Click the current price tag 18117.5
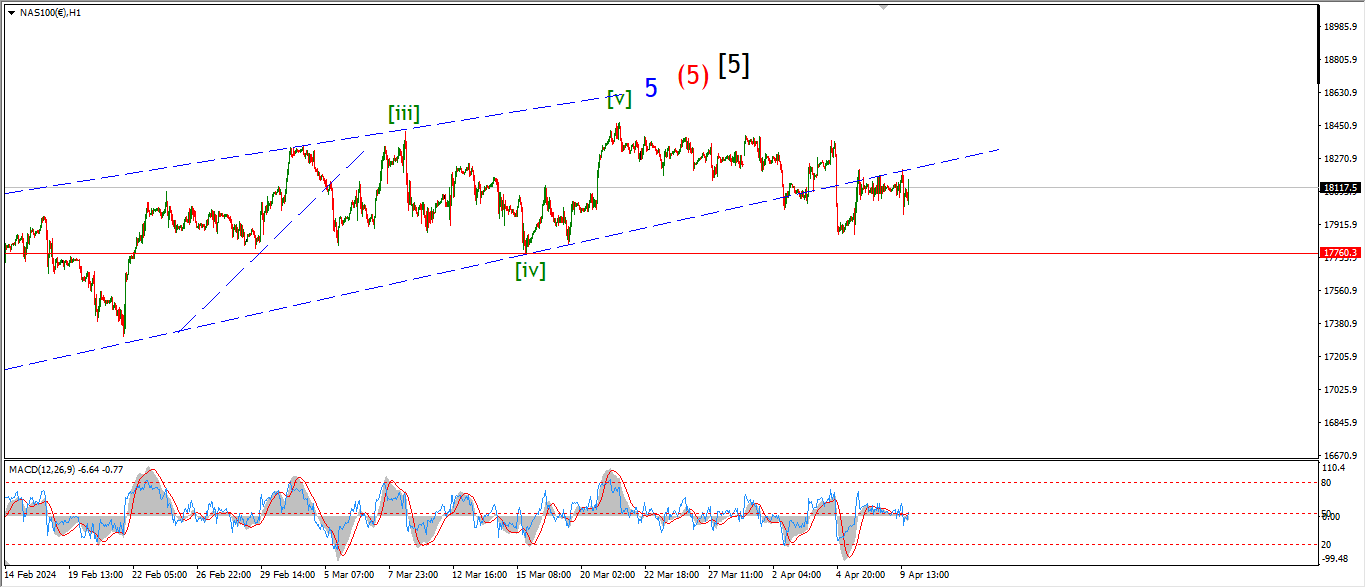The width and height of the screenshot is (1366, 588). tap(1337, 188)
